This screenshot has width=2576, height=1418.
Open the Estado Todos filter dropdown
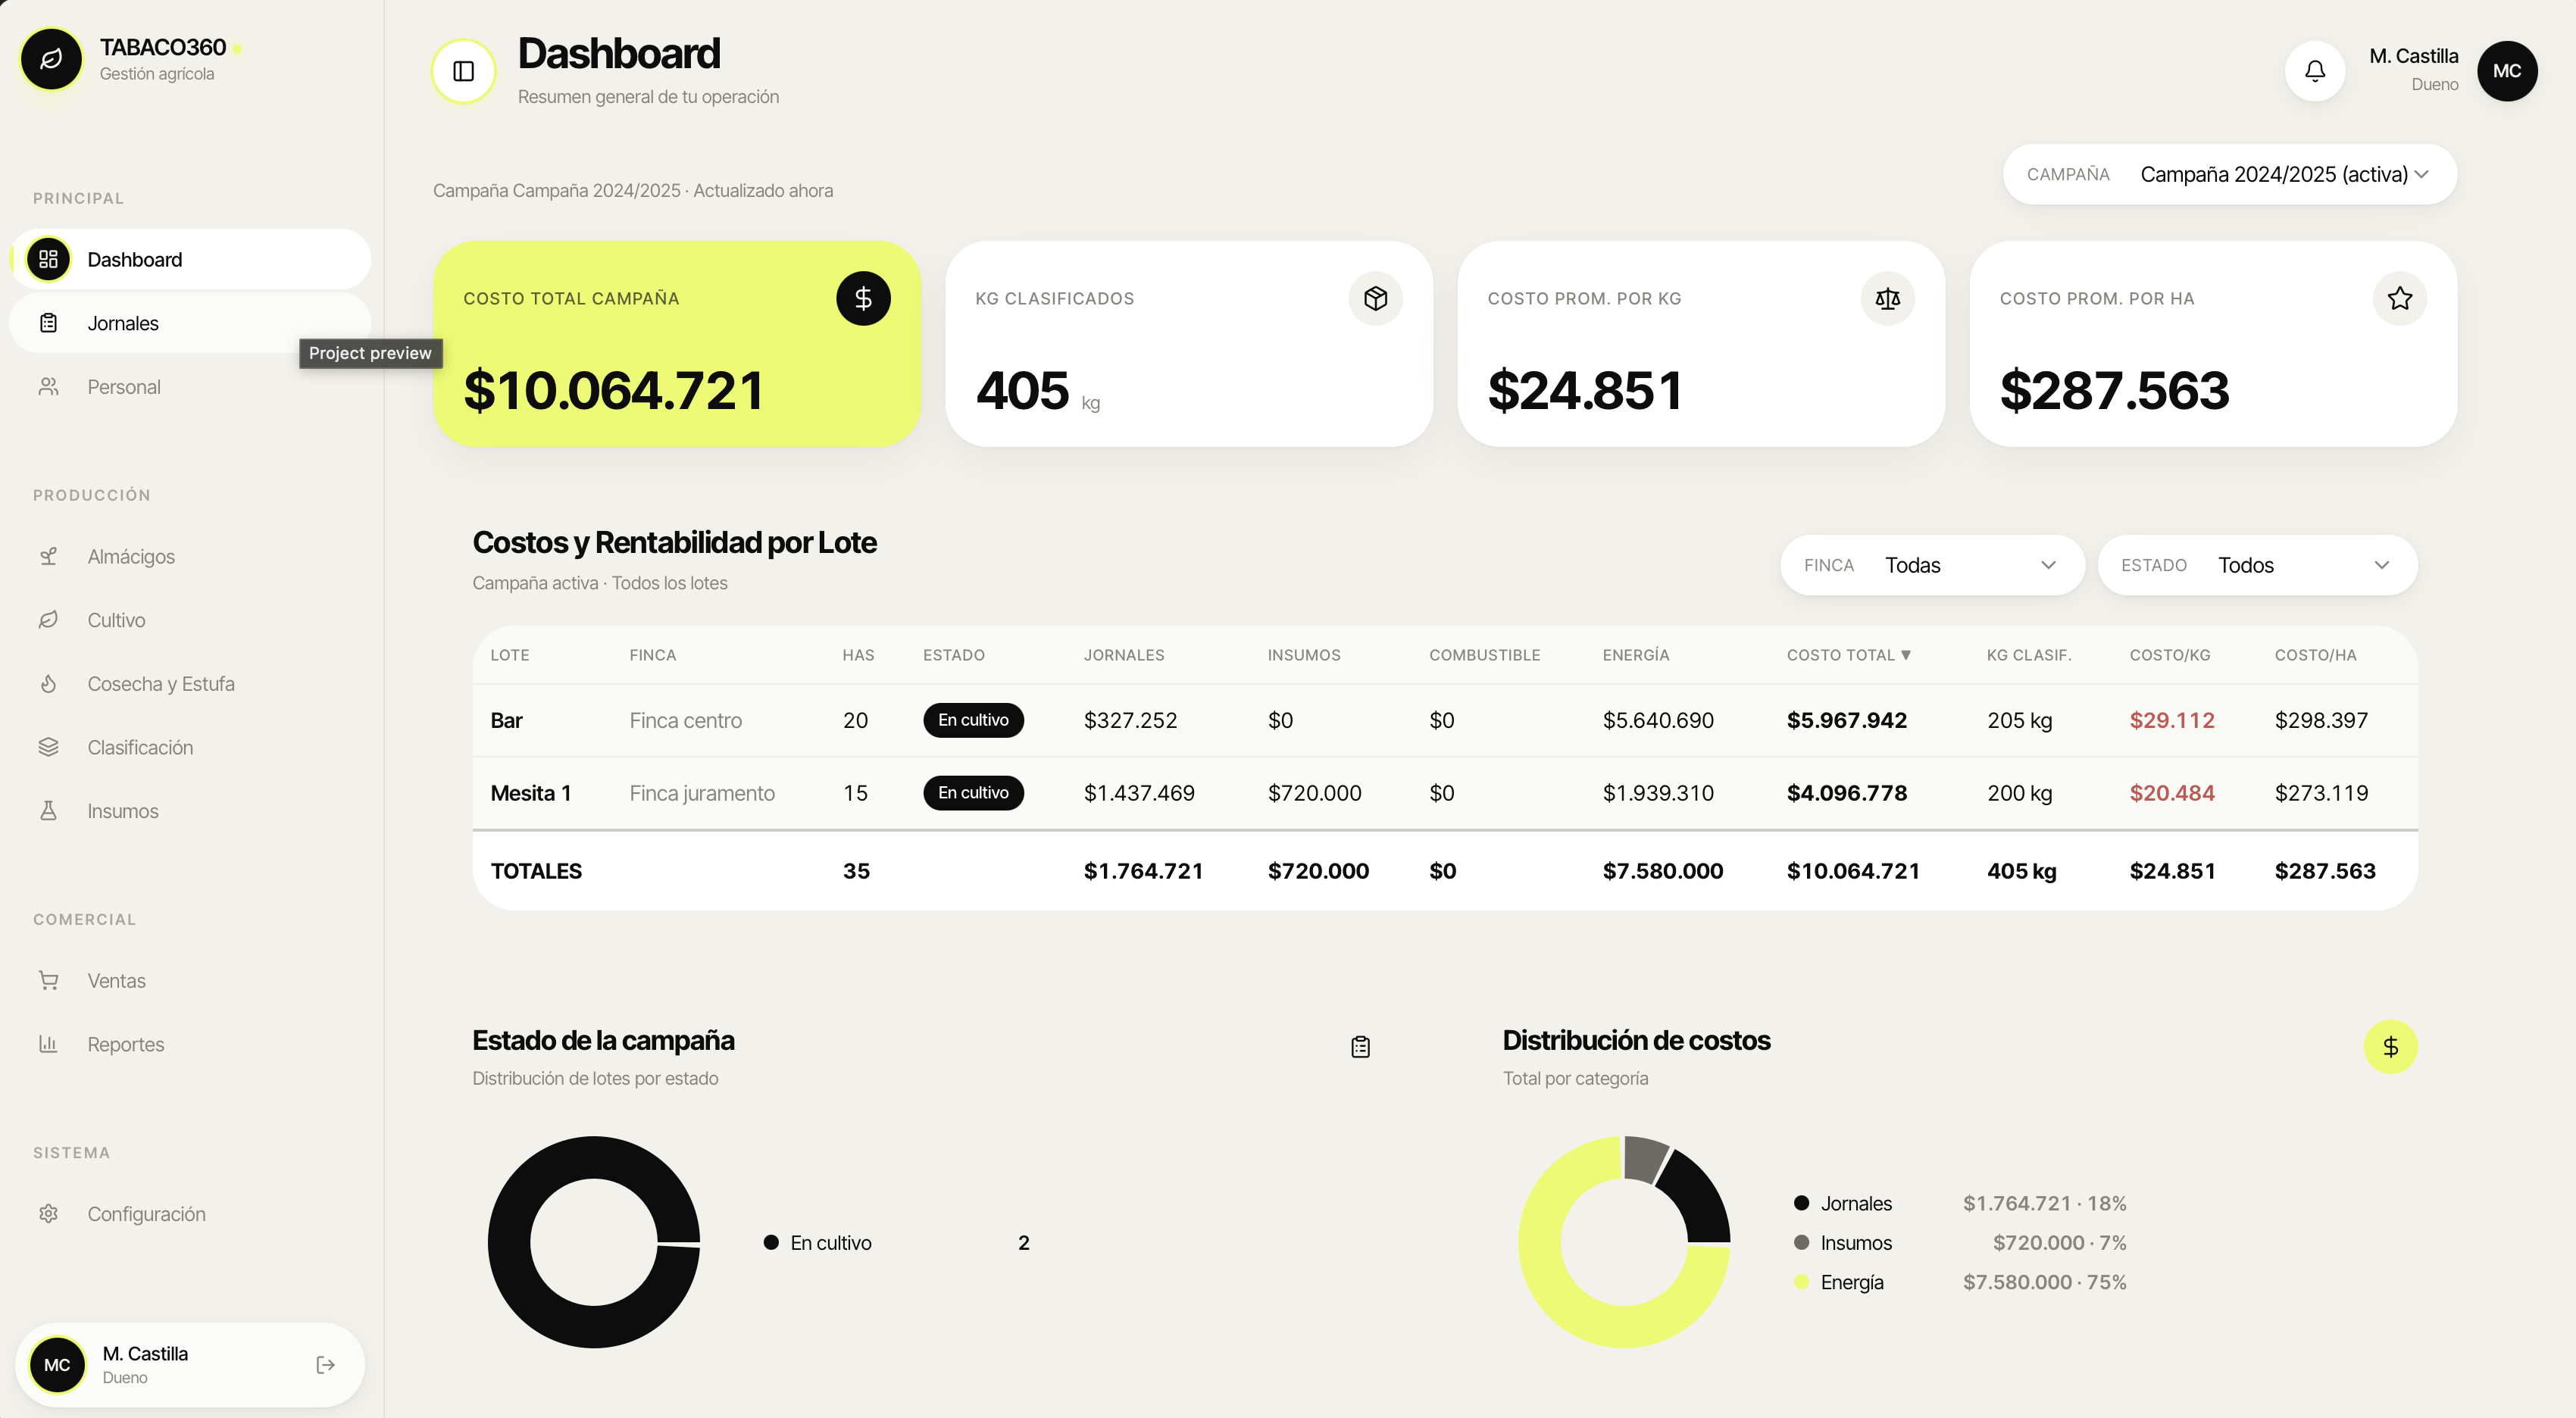tap(2256, 565)
